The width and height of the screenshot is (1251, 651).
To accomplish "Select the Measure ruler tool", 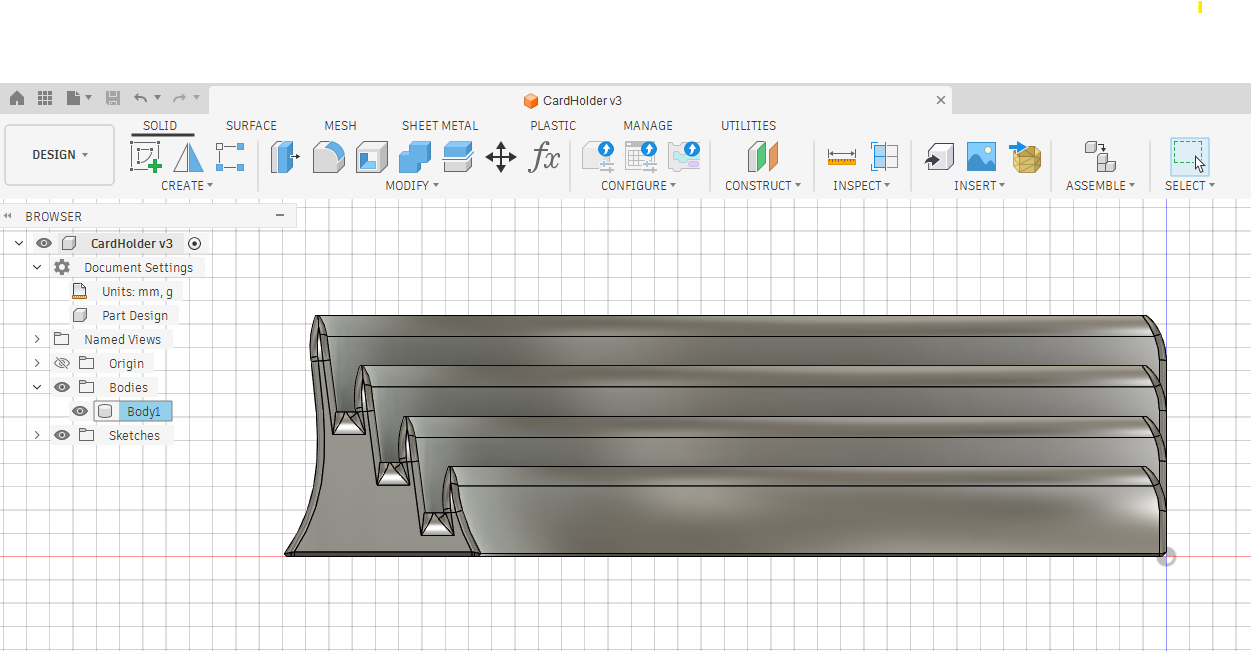I will tap(842, 157).
